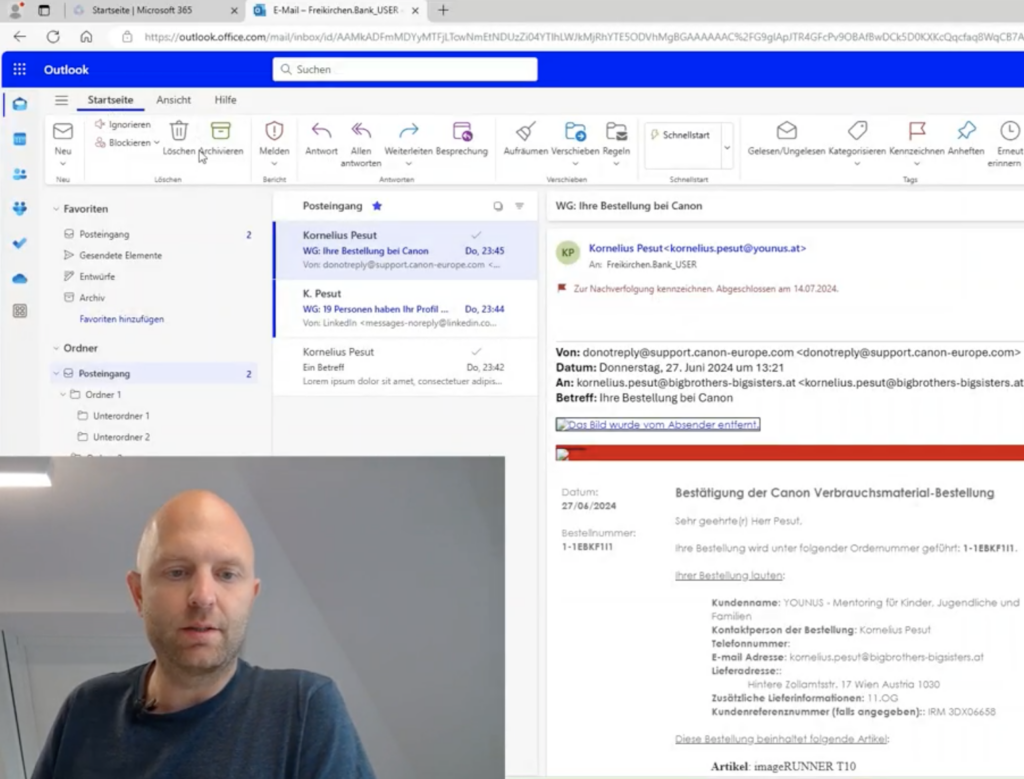Open the Unterordner 2 folder
Screen dimensions: 1024x779
point(121,437)
